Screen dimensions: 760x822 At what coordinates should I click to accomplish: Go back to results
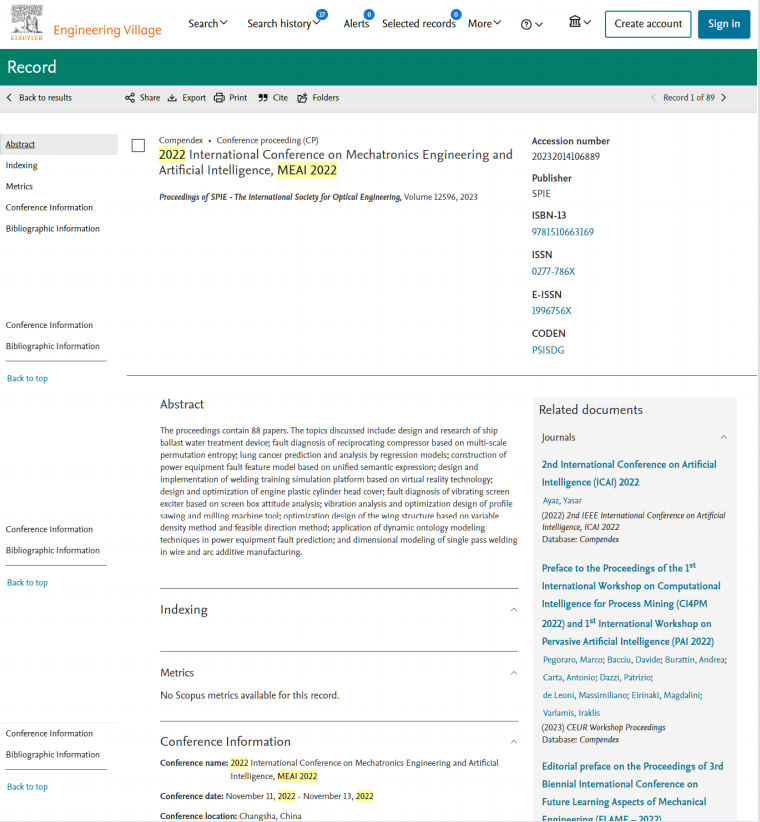(x=39, y=98)
